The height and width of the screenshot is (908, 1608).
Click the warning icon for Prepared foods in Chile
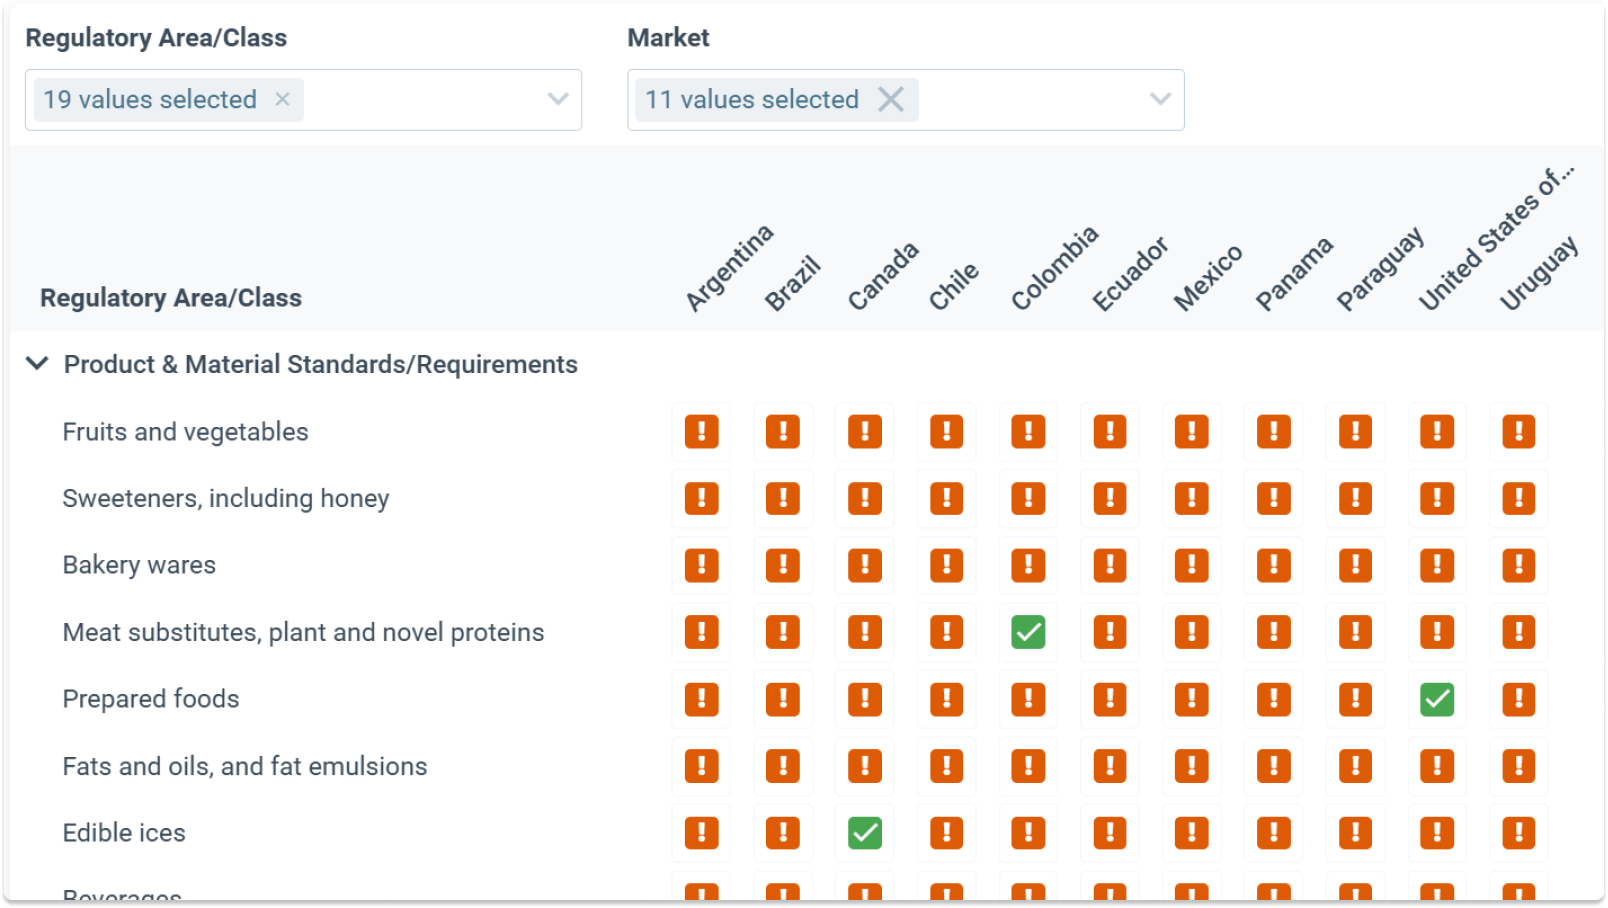click(946, 699)
